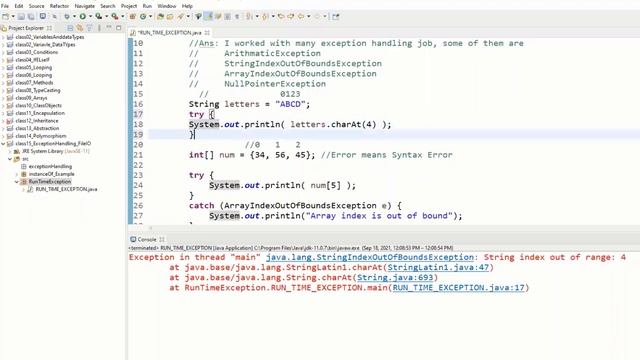Click code text letters.charAt(4) on line 18
Viewport: 640px width, 360px height.
click(333, 124)
